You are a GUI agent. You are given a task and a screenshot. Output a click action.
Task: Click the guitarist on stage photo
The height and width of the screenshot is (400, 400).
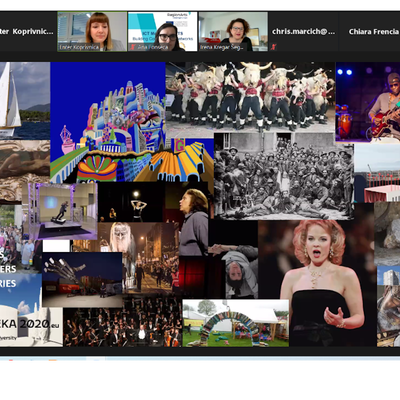click(x=368, y=102)
